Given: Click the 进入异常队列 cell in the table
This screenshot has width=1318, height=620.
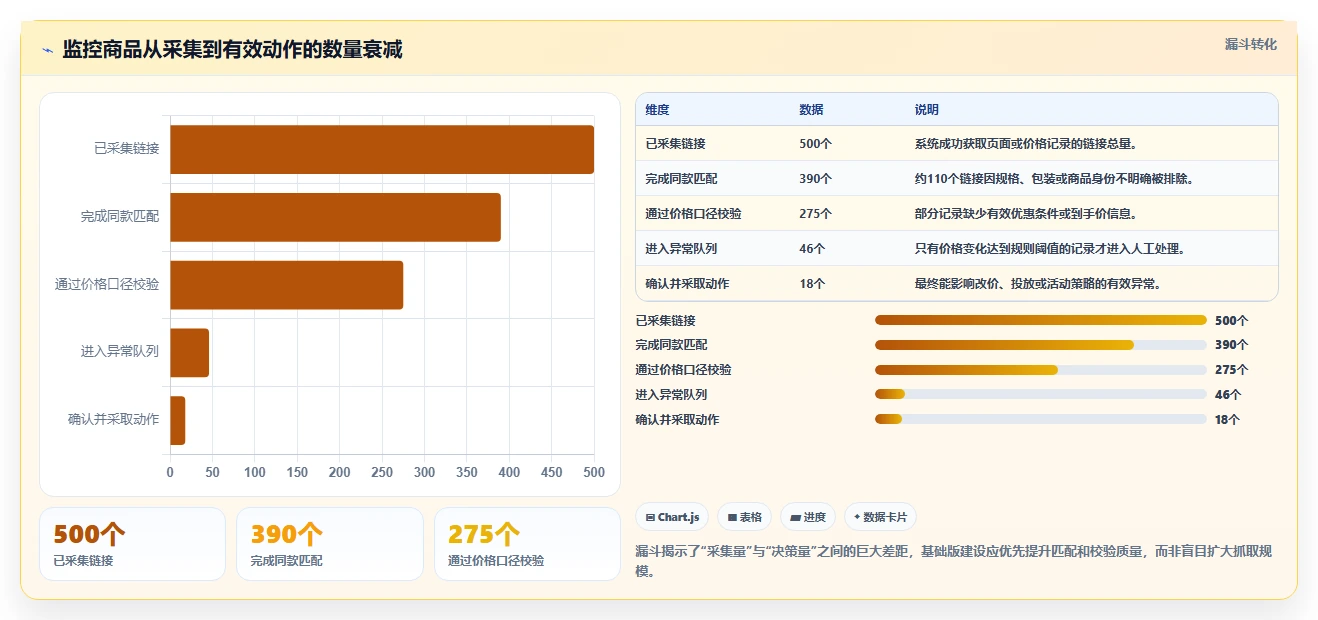Looking at the screenshot, I should (682, 249).
